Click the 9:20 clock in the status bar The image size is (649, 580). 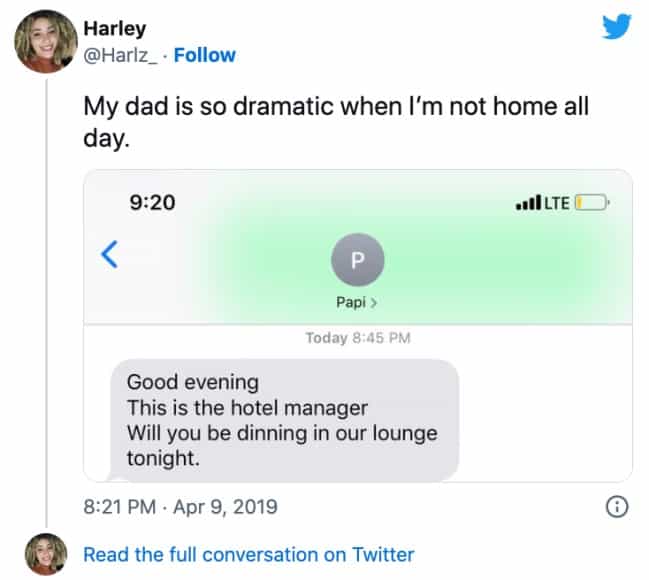pos(152,202)
